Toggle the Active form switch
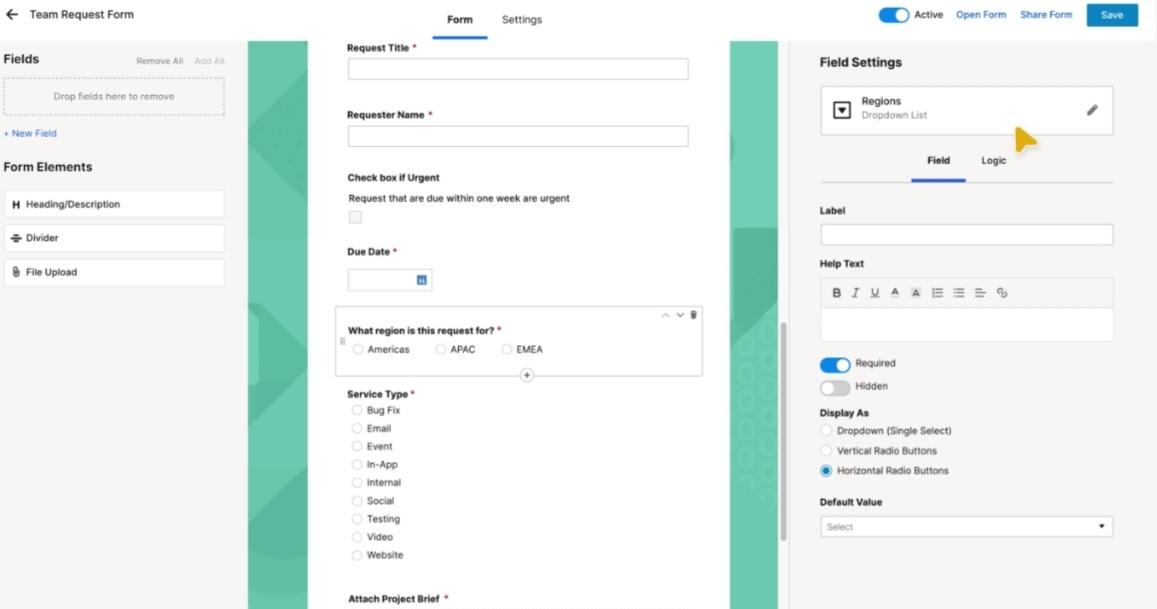Viewport: 1157px width, 609px height. (x=893, y=15)
